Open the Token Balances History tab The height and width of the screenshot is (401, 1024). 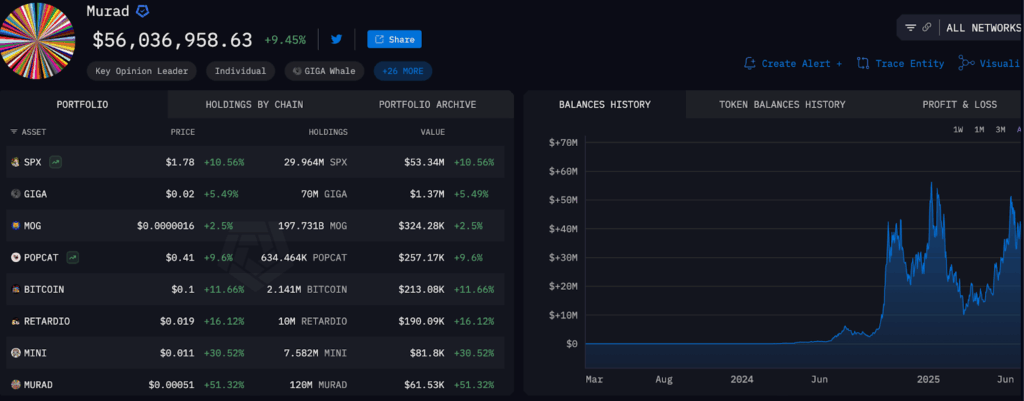pyautogui.click(x=782, y=104)
